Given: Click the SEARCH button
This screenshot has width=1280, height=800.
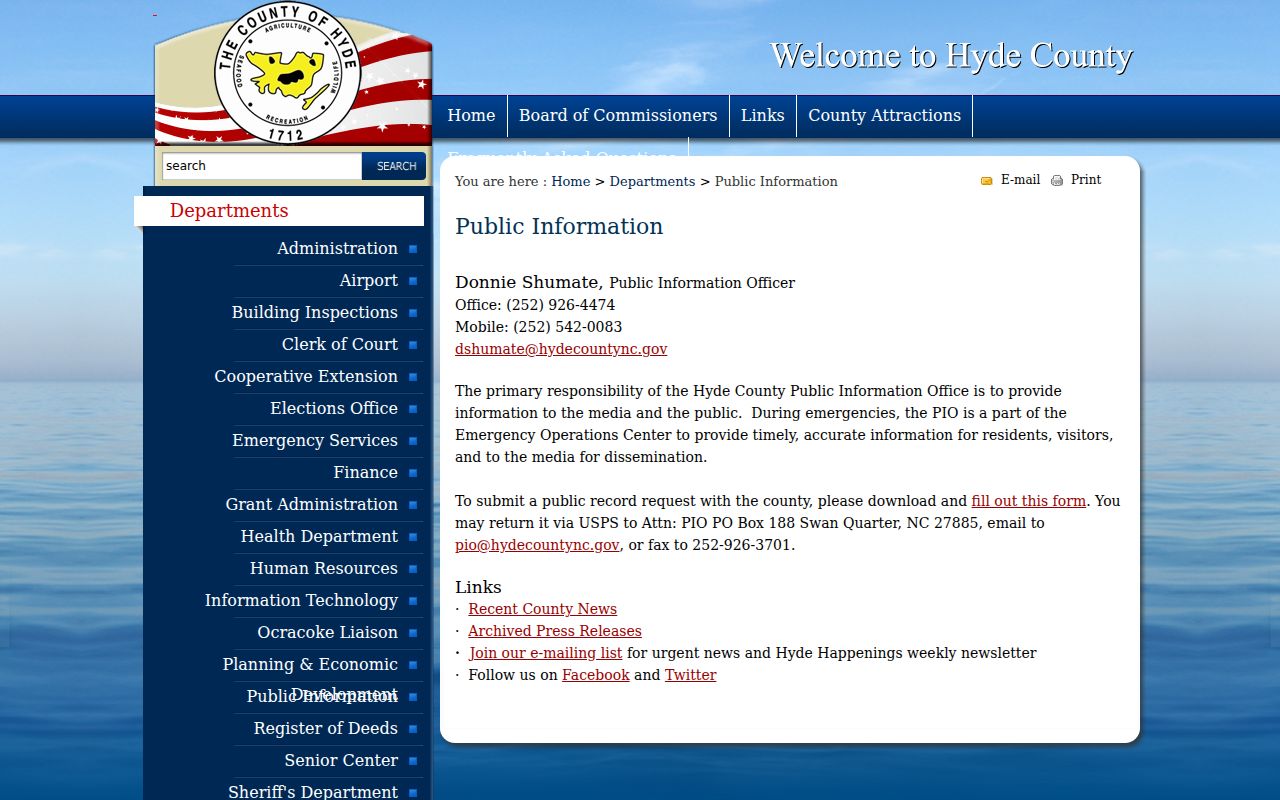Looking at the screenshot, I should click(394, 166).
